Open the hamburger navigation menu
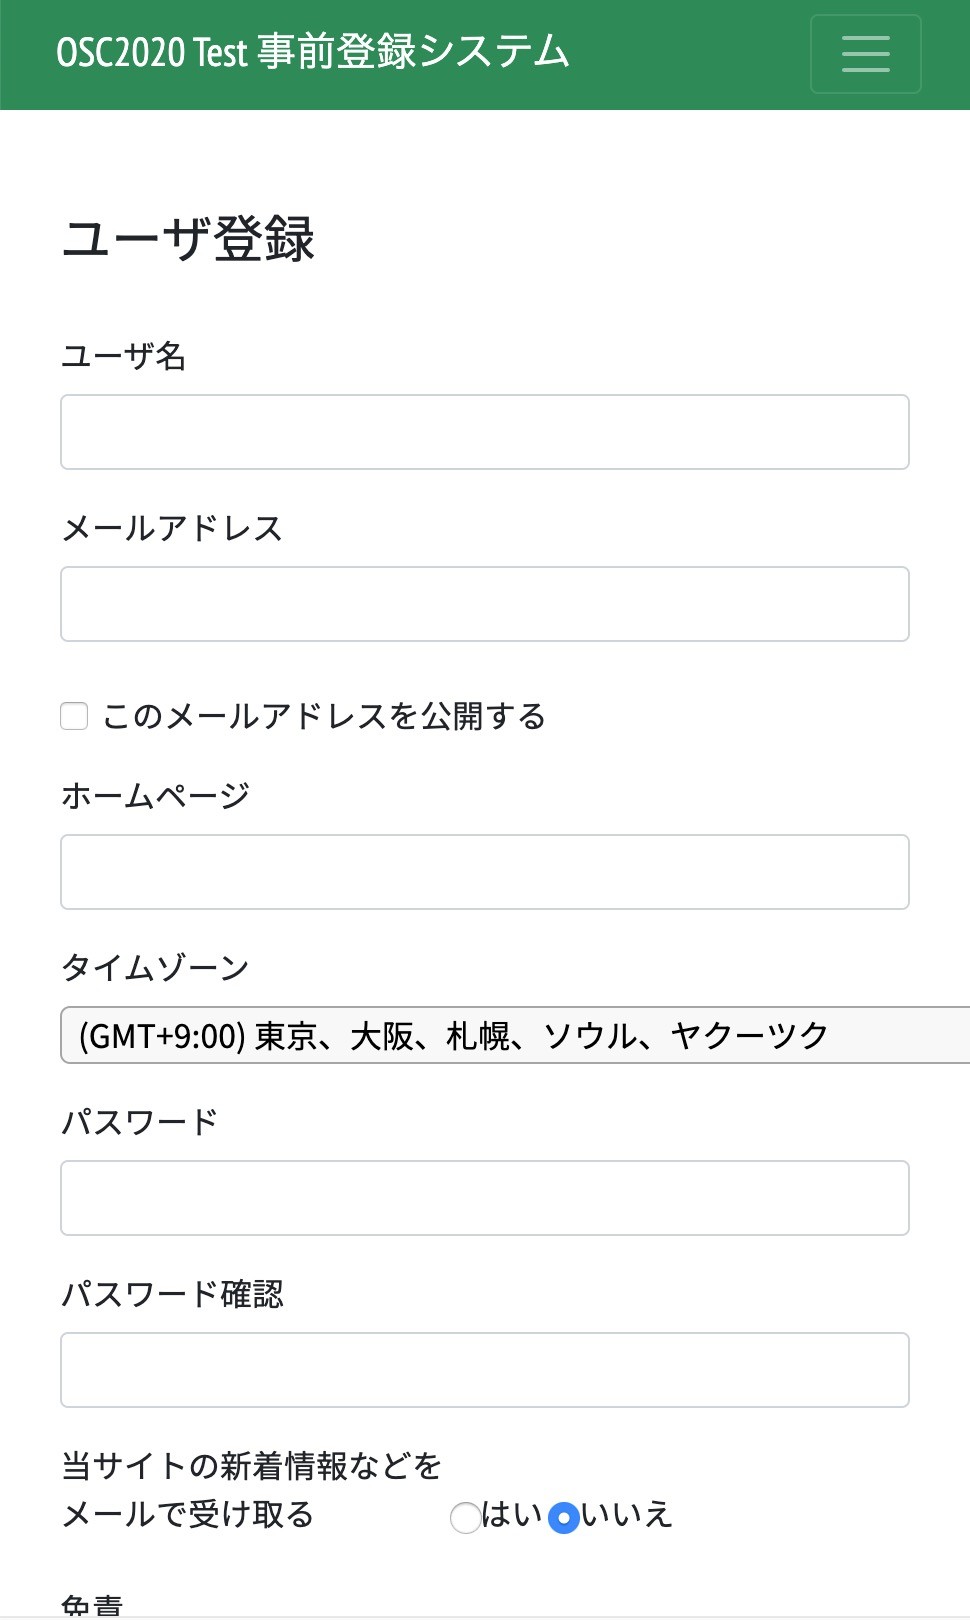This screenshot has height=1620, width=970. click(865, 54)
